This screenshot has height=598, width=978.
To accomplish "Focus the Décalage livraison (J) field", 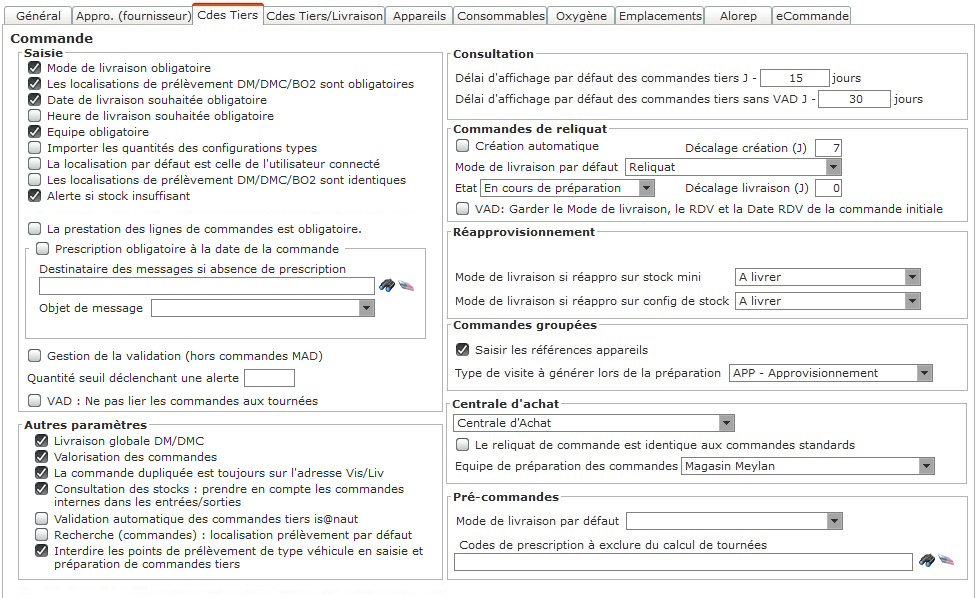I will pyautogui.click(x=828, y=188).
